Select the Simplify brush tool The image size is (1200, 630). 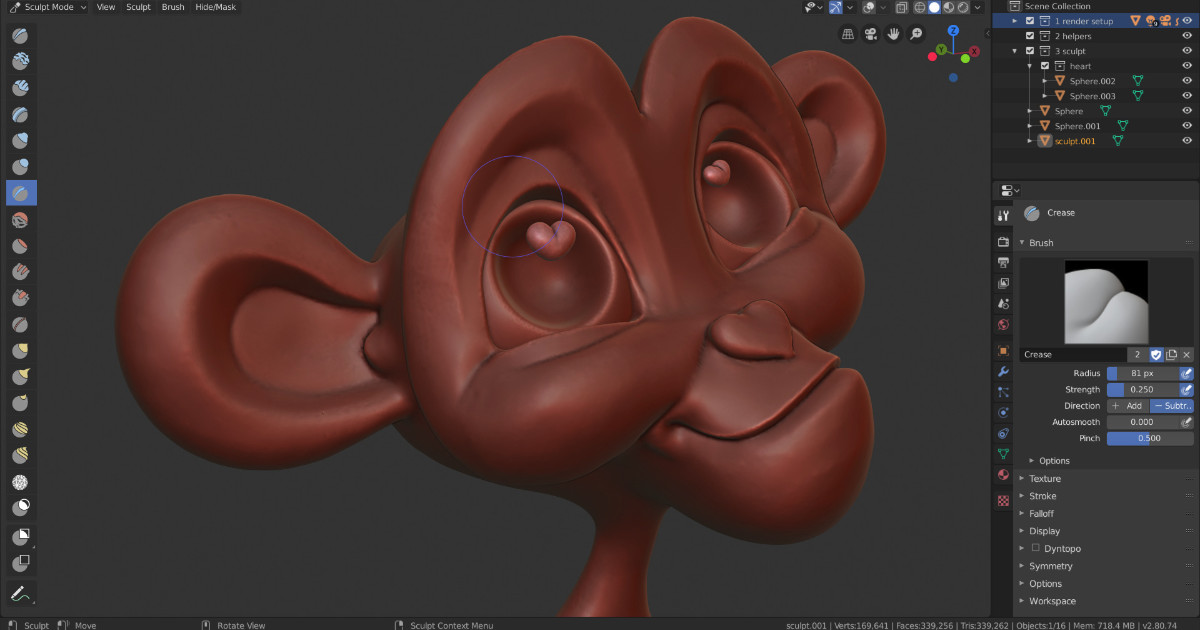point(21,482)
